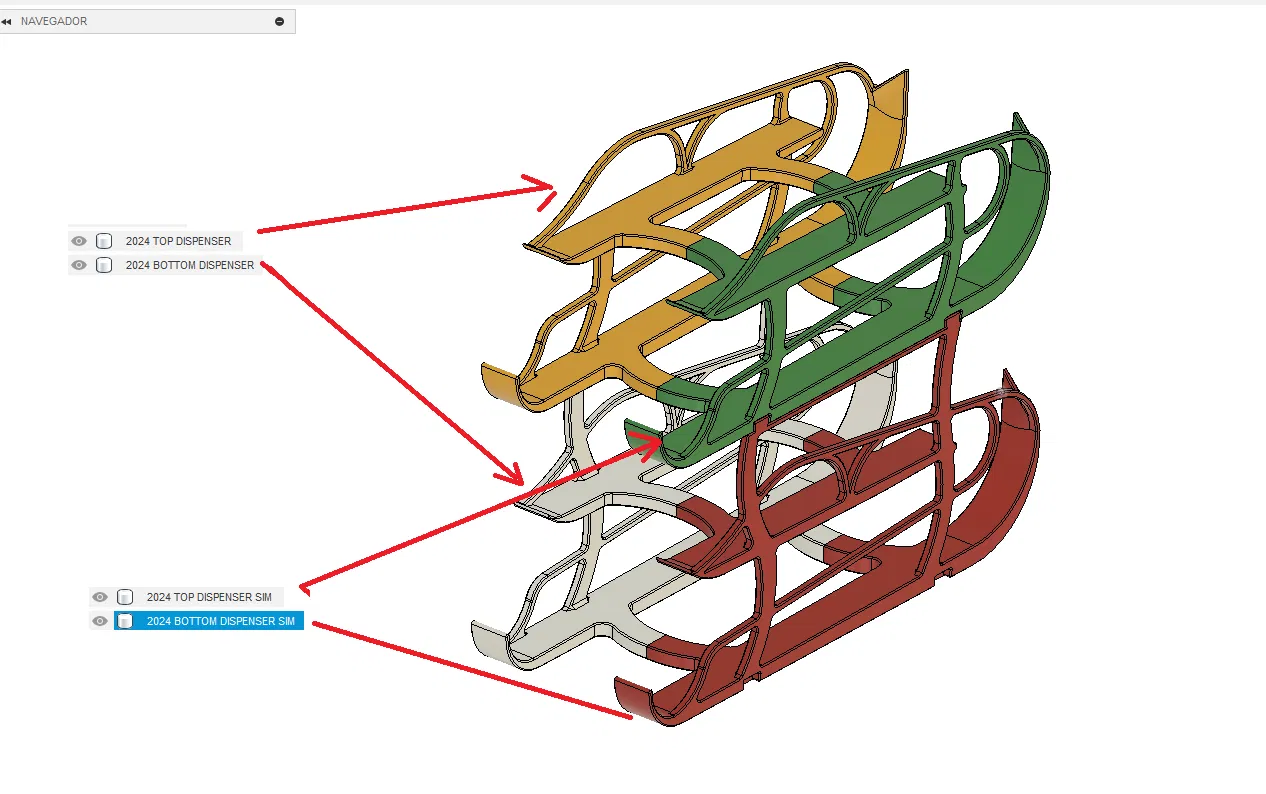1266x794 pixels.
Task: Toggle visibility of 2024 TOP DISPENSER SIM
Action: [x=100, y=597]
